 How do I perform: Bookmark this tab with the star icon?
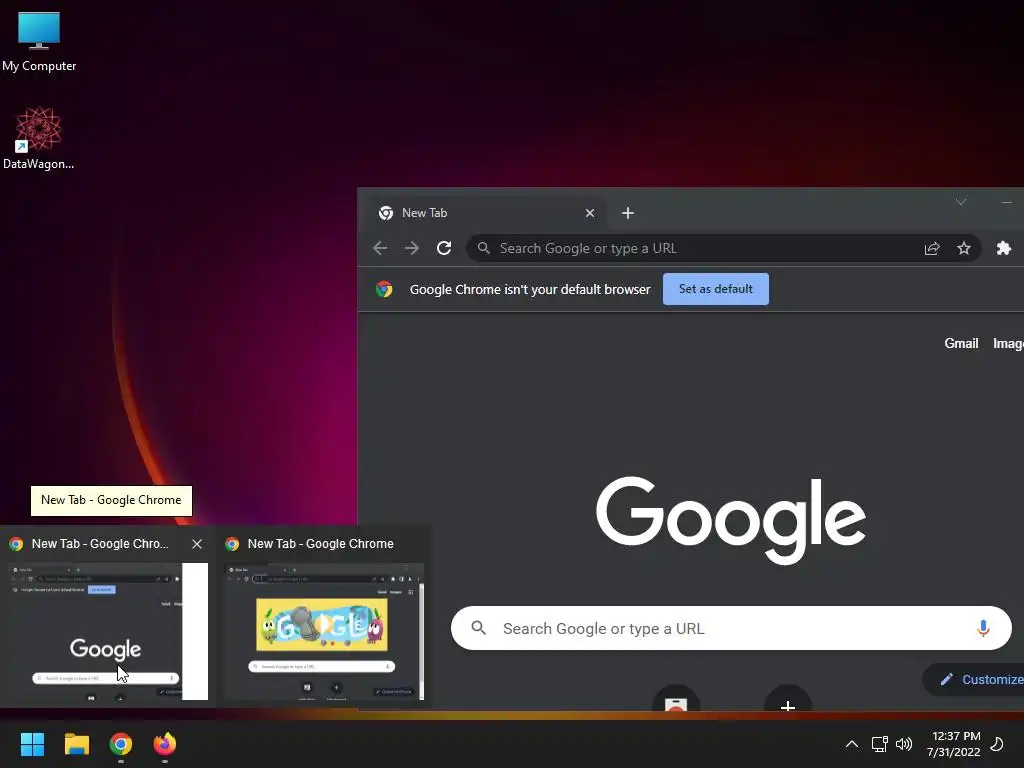click(x=964, y=248)
